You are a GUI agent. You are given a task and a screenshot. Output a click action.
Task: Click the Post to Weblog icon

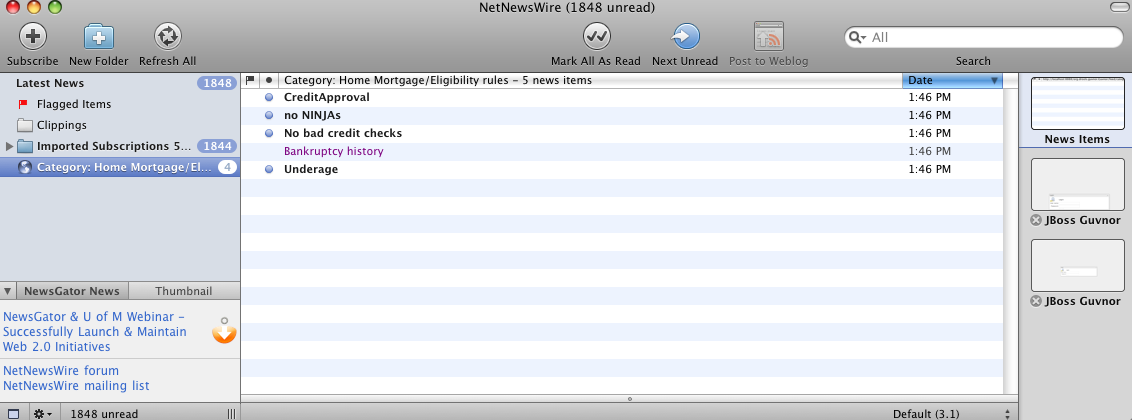[769, 36]
